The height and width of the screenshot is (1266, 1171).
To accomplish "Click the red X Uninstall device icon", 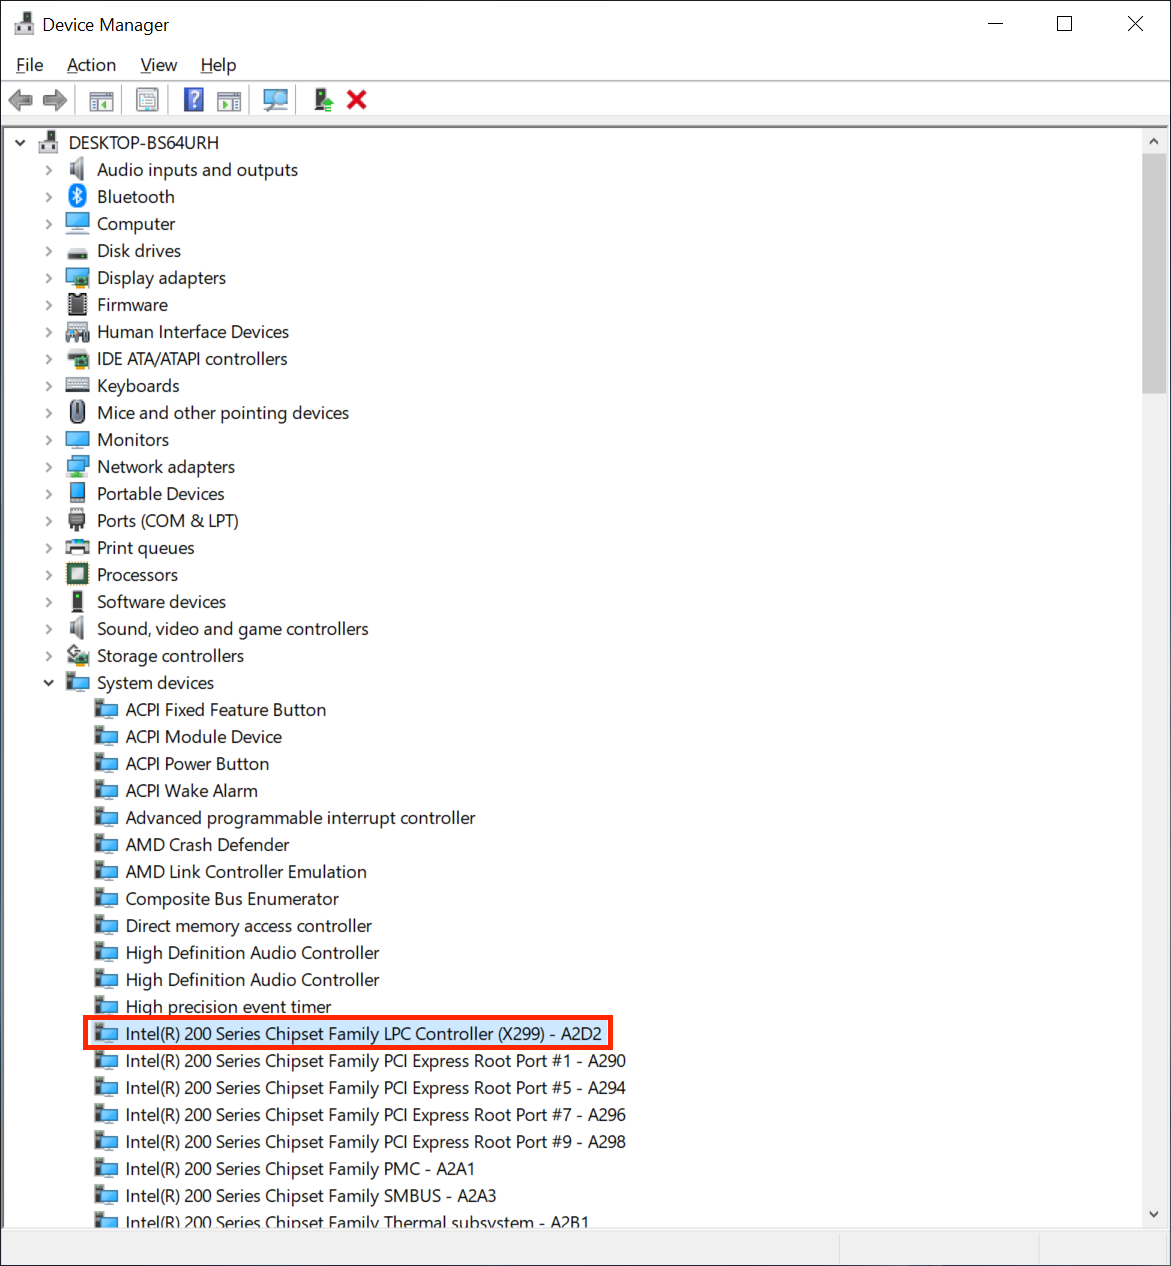I will (x=357, y=100).
